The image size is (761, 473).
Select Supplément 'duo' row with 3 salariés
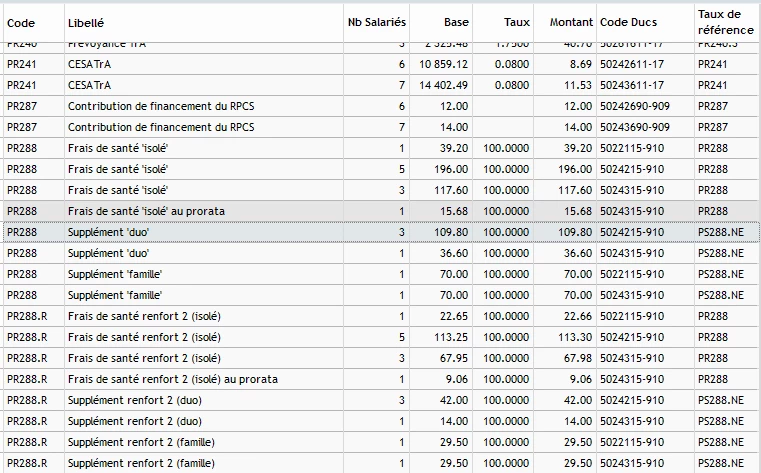pos(380,232)
